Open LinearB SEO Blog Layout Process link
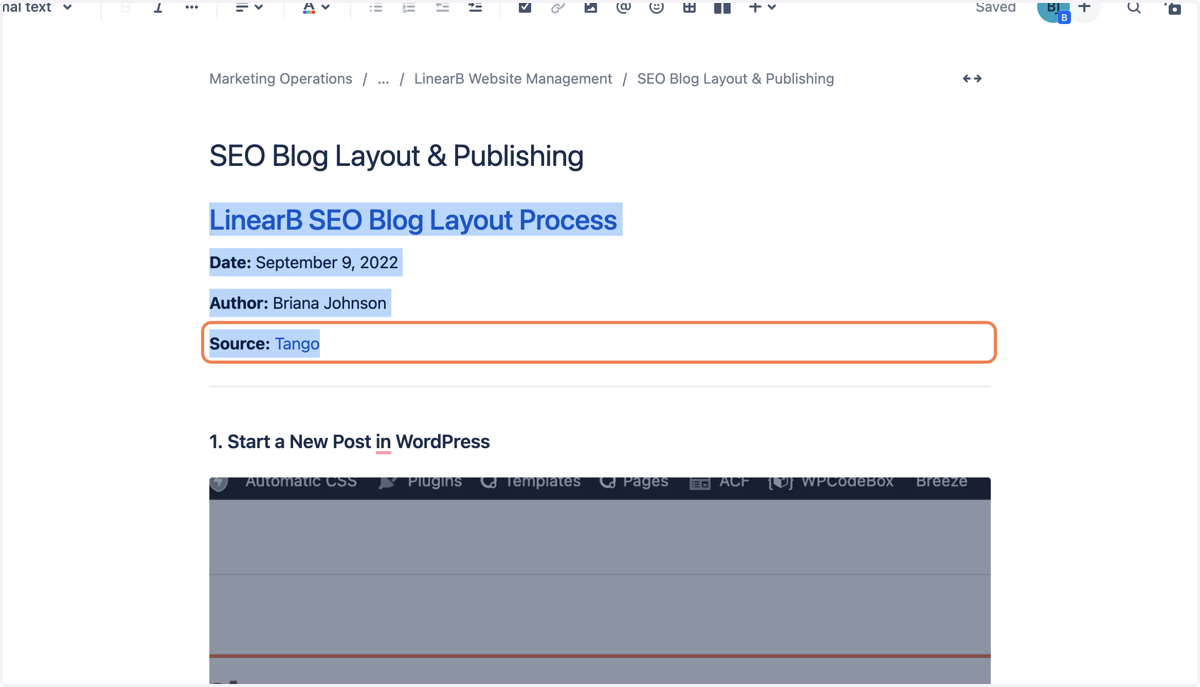This screenshot has height=687, width=1200. point(413,220)
